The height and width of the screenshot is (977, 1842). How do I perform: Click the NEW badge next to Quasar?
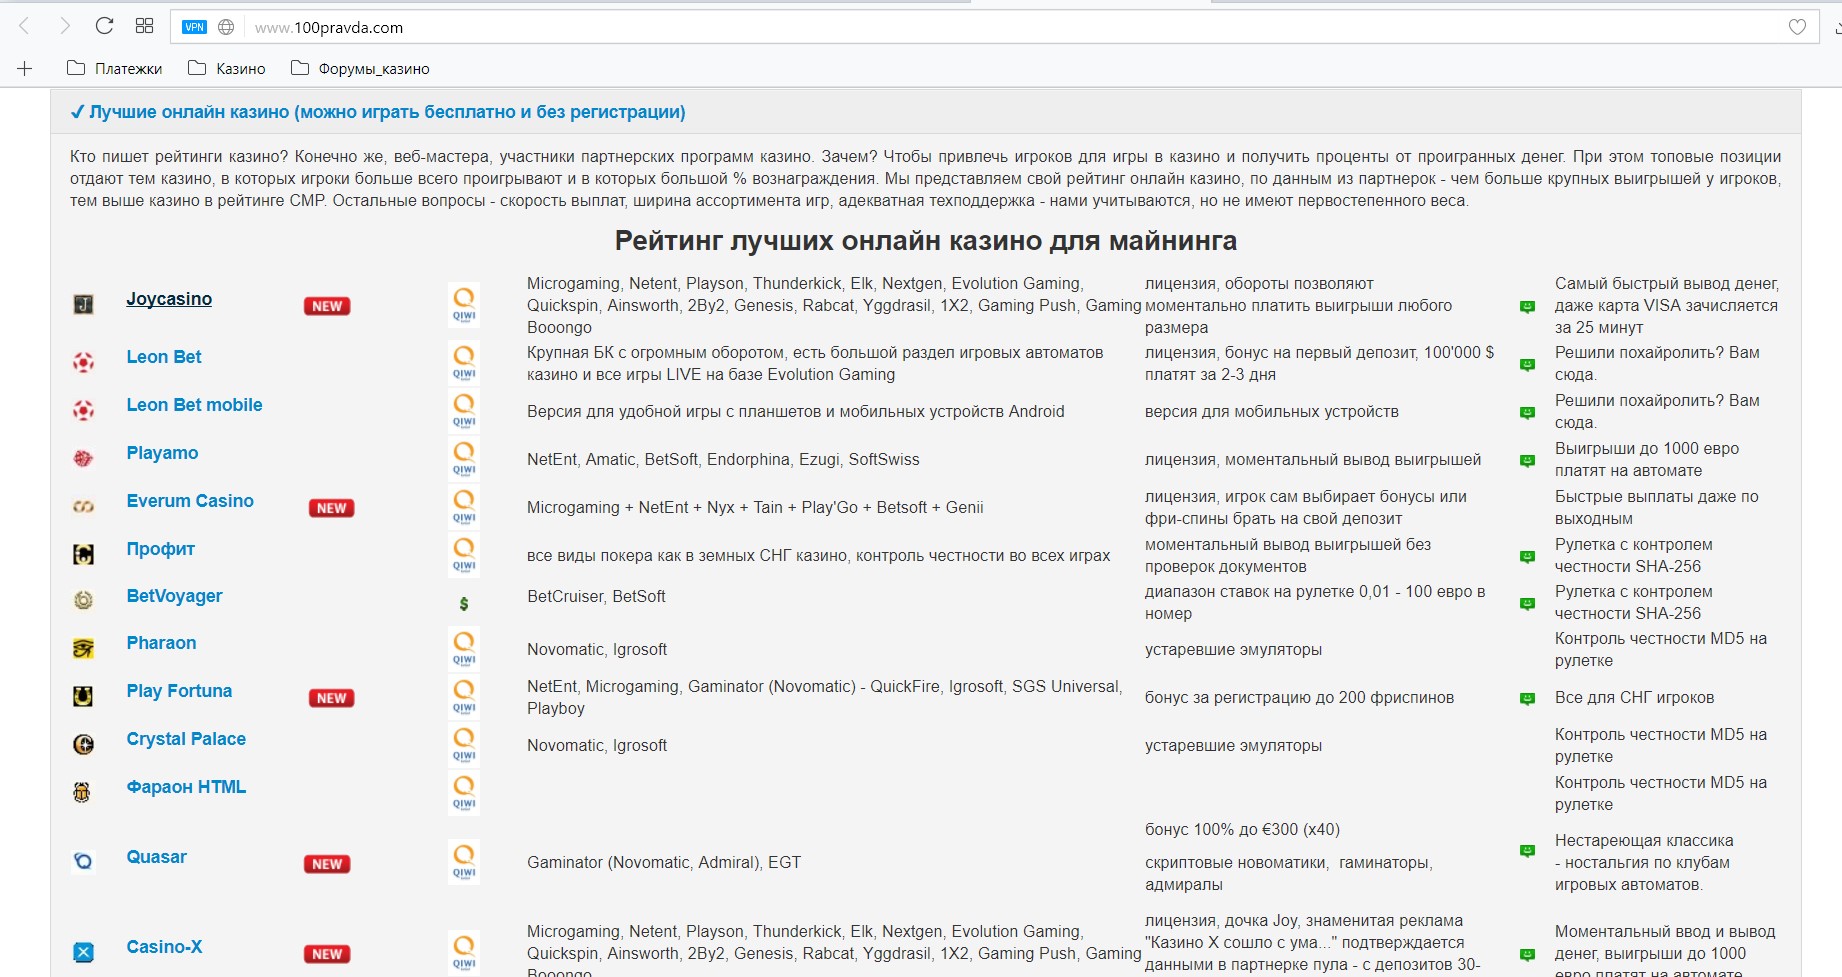(x=327, y=864)
